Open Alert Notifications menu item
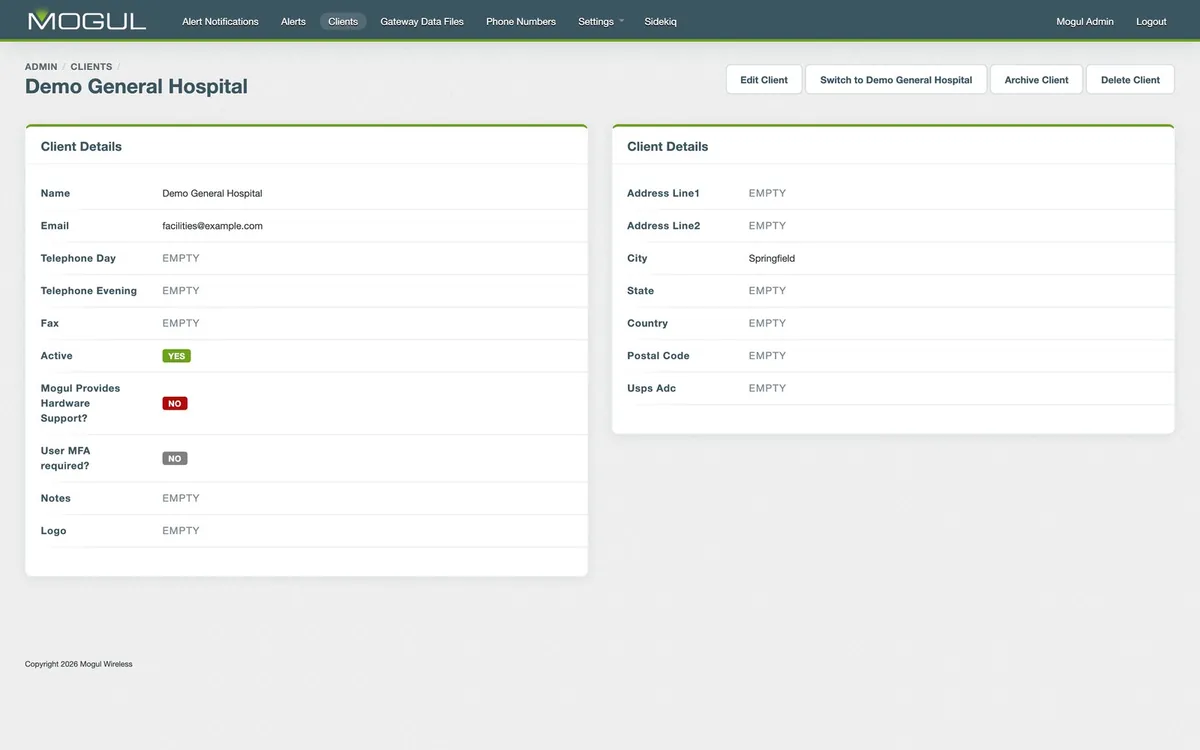The width and height of the screenshot is (1200, 750). coord(220,21)
